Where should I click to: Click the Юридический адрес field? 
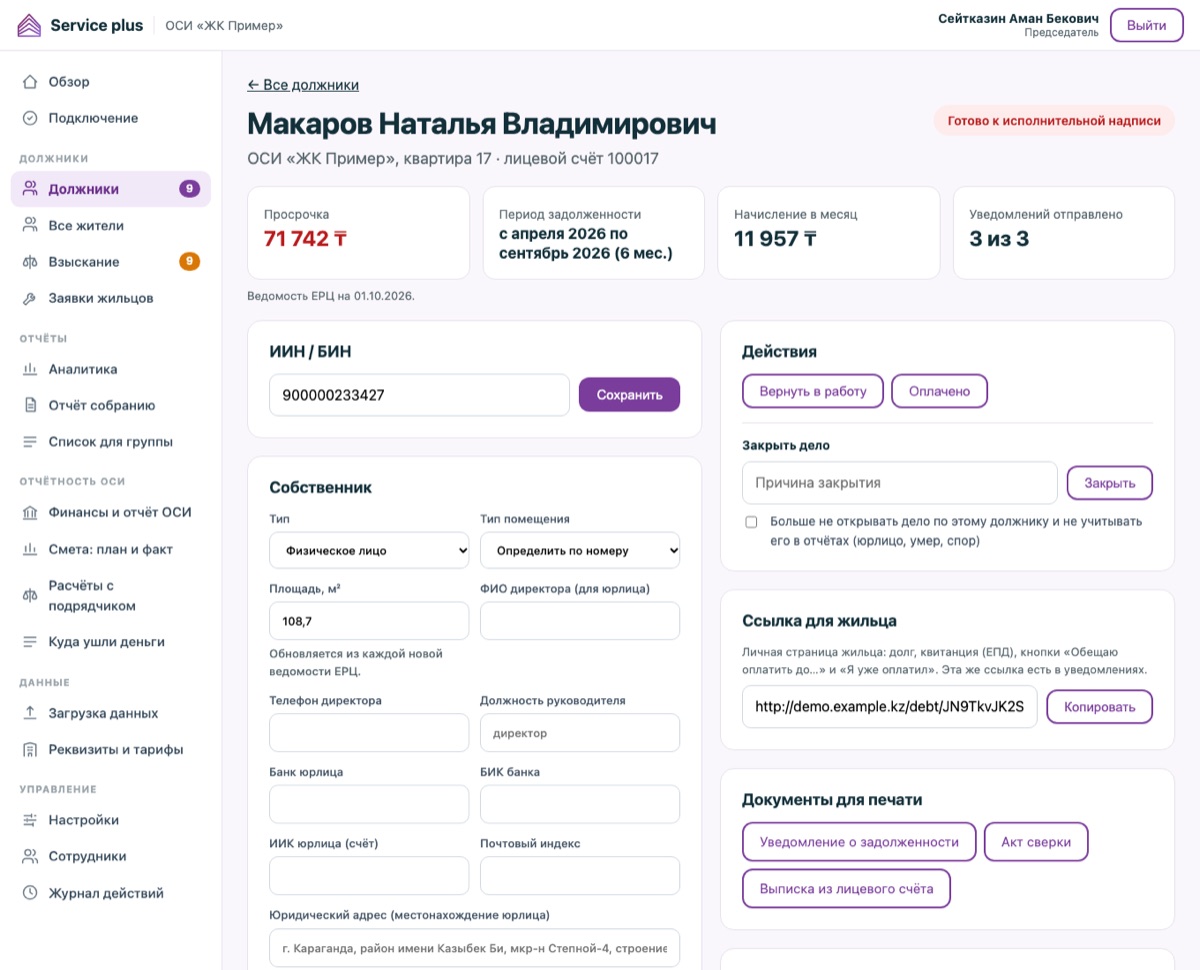(x=475, y=947)
